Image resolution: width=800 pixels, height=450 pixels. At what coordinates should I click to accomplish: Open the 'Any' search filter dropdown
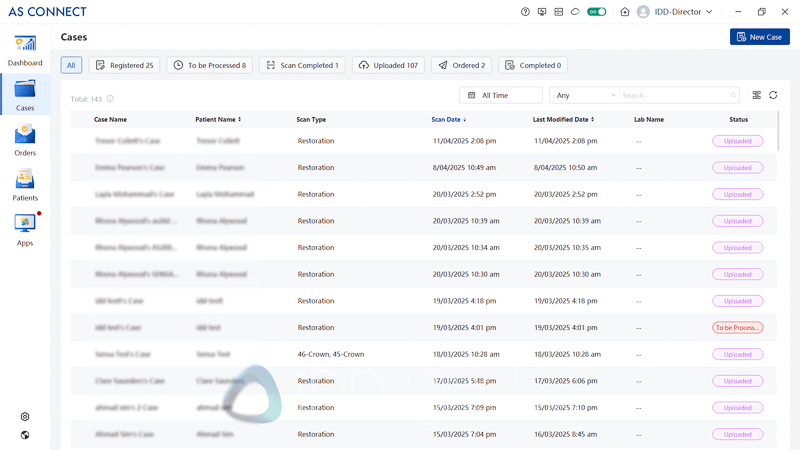tap(584, 95)
